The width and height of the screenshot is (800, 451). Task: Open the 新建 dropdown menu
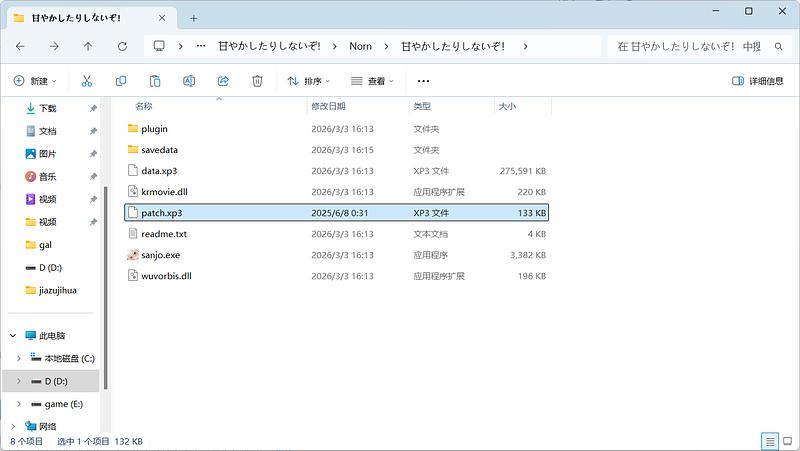pos(35,81)
